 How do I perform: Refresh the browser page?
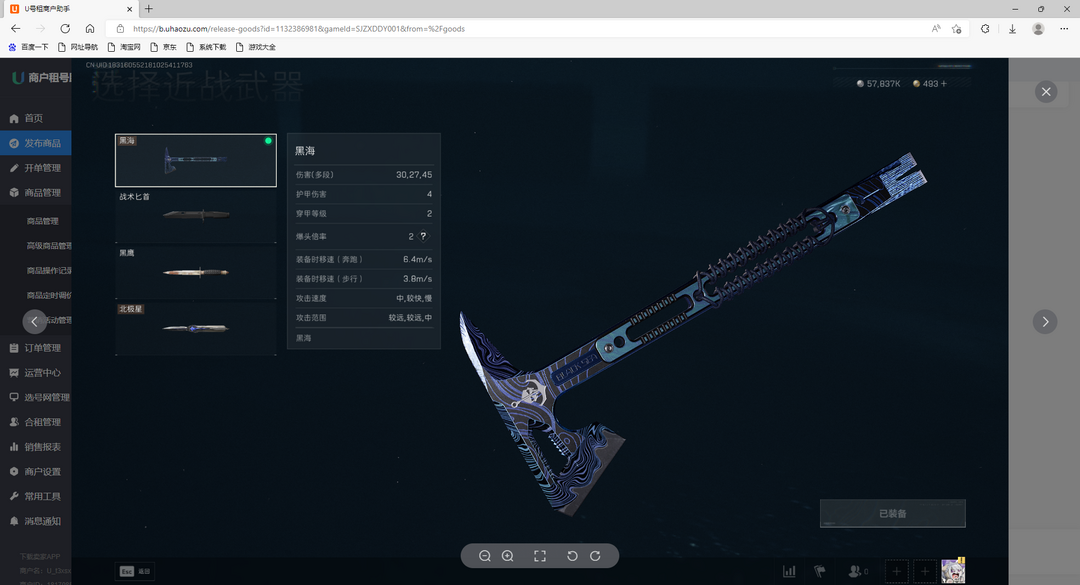[65, 29]
